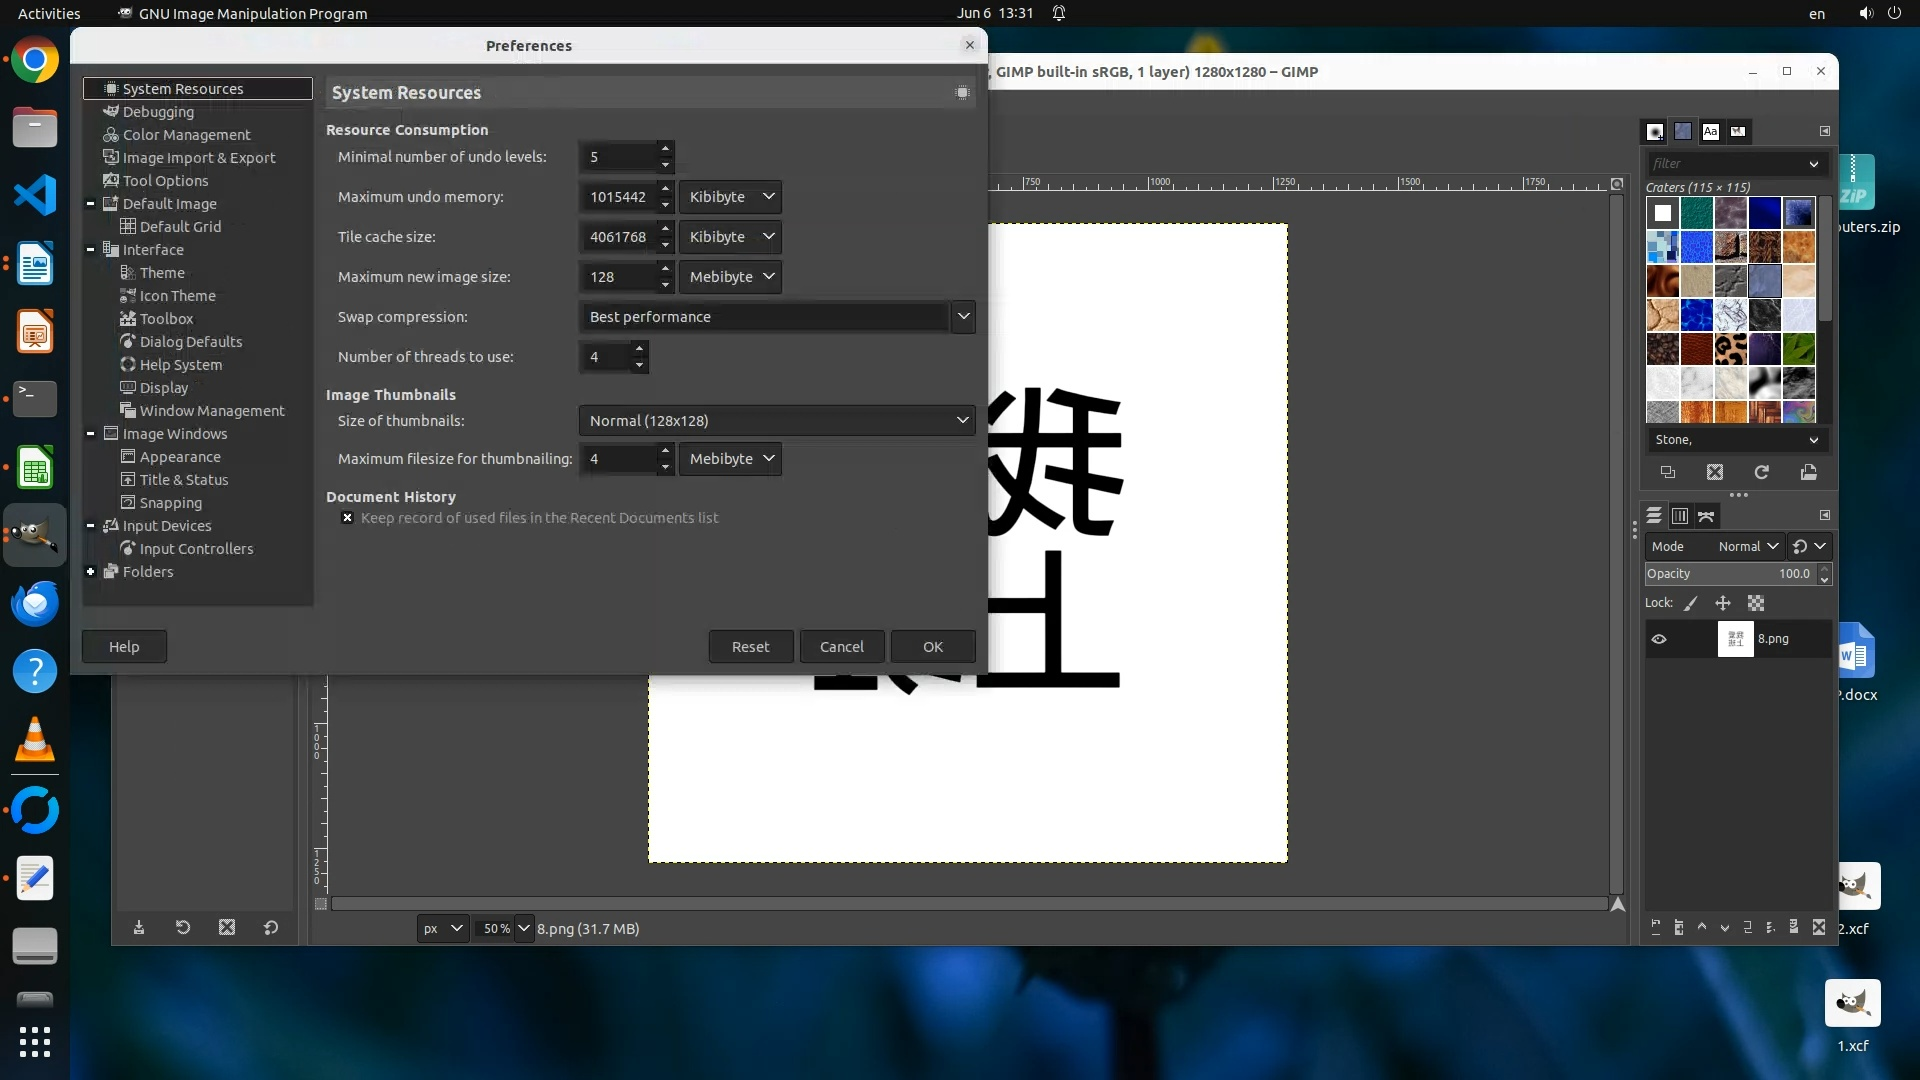1920x1080 pixels.
Task: Select Toolbox preferences page
Action: click(166, 319)
